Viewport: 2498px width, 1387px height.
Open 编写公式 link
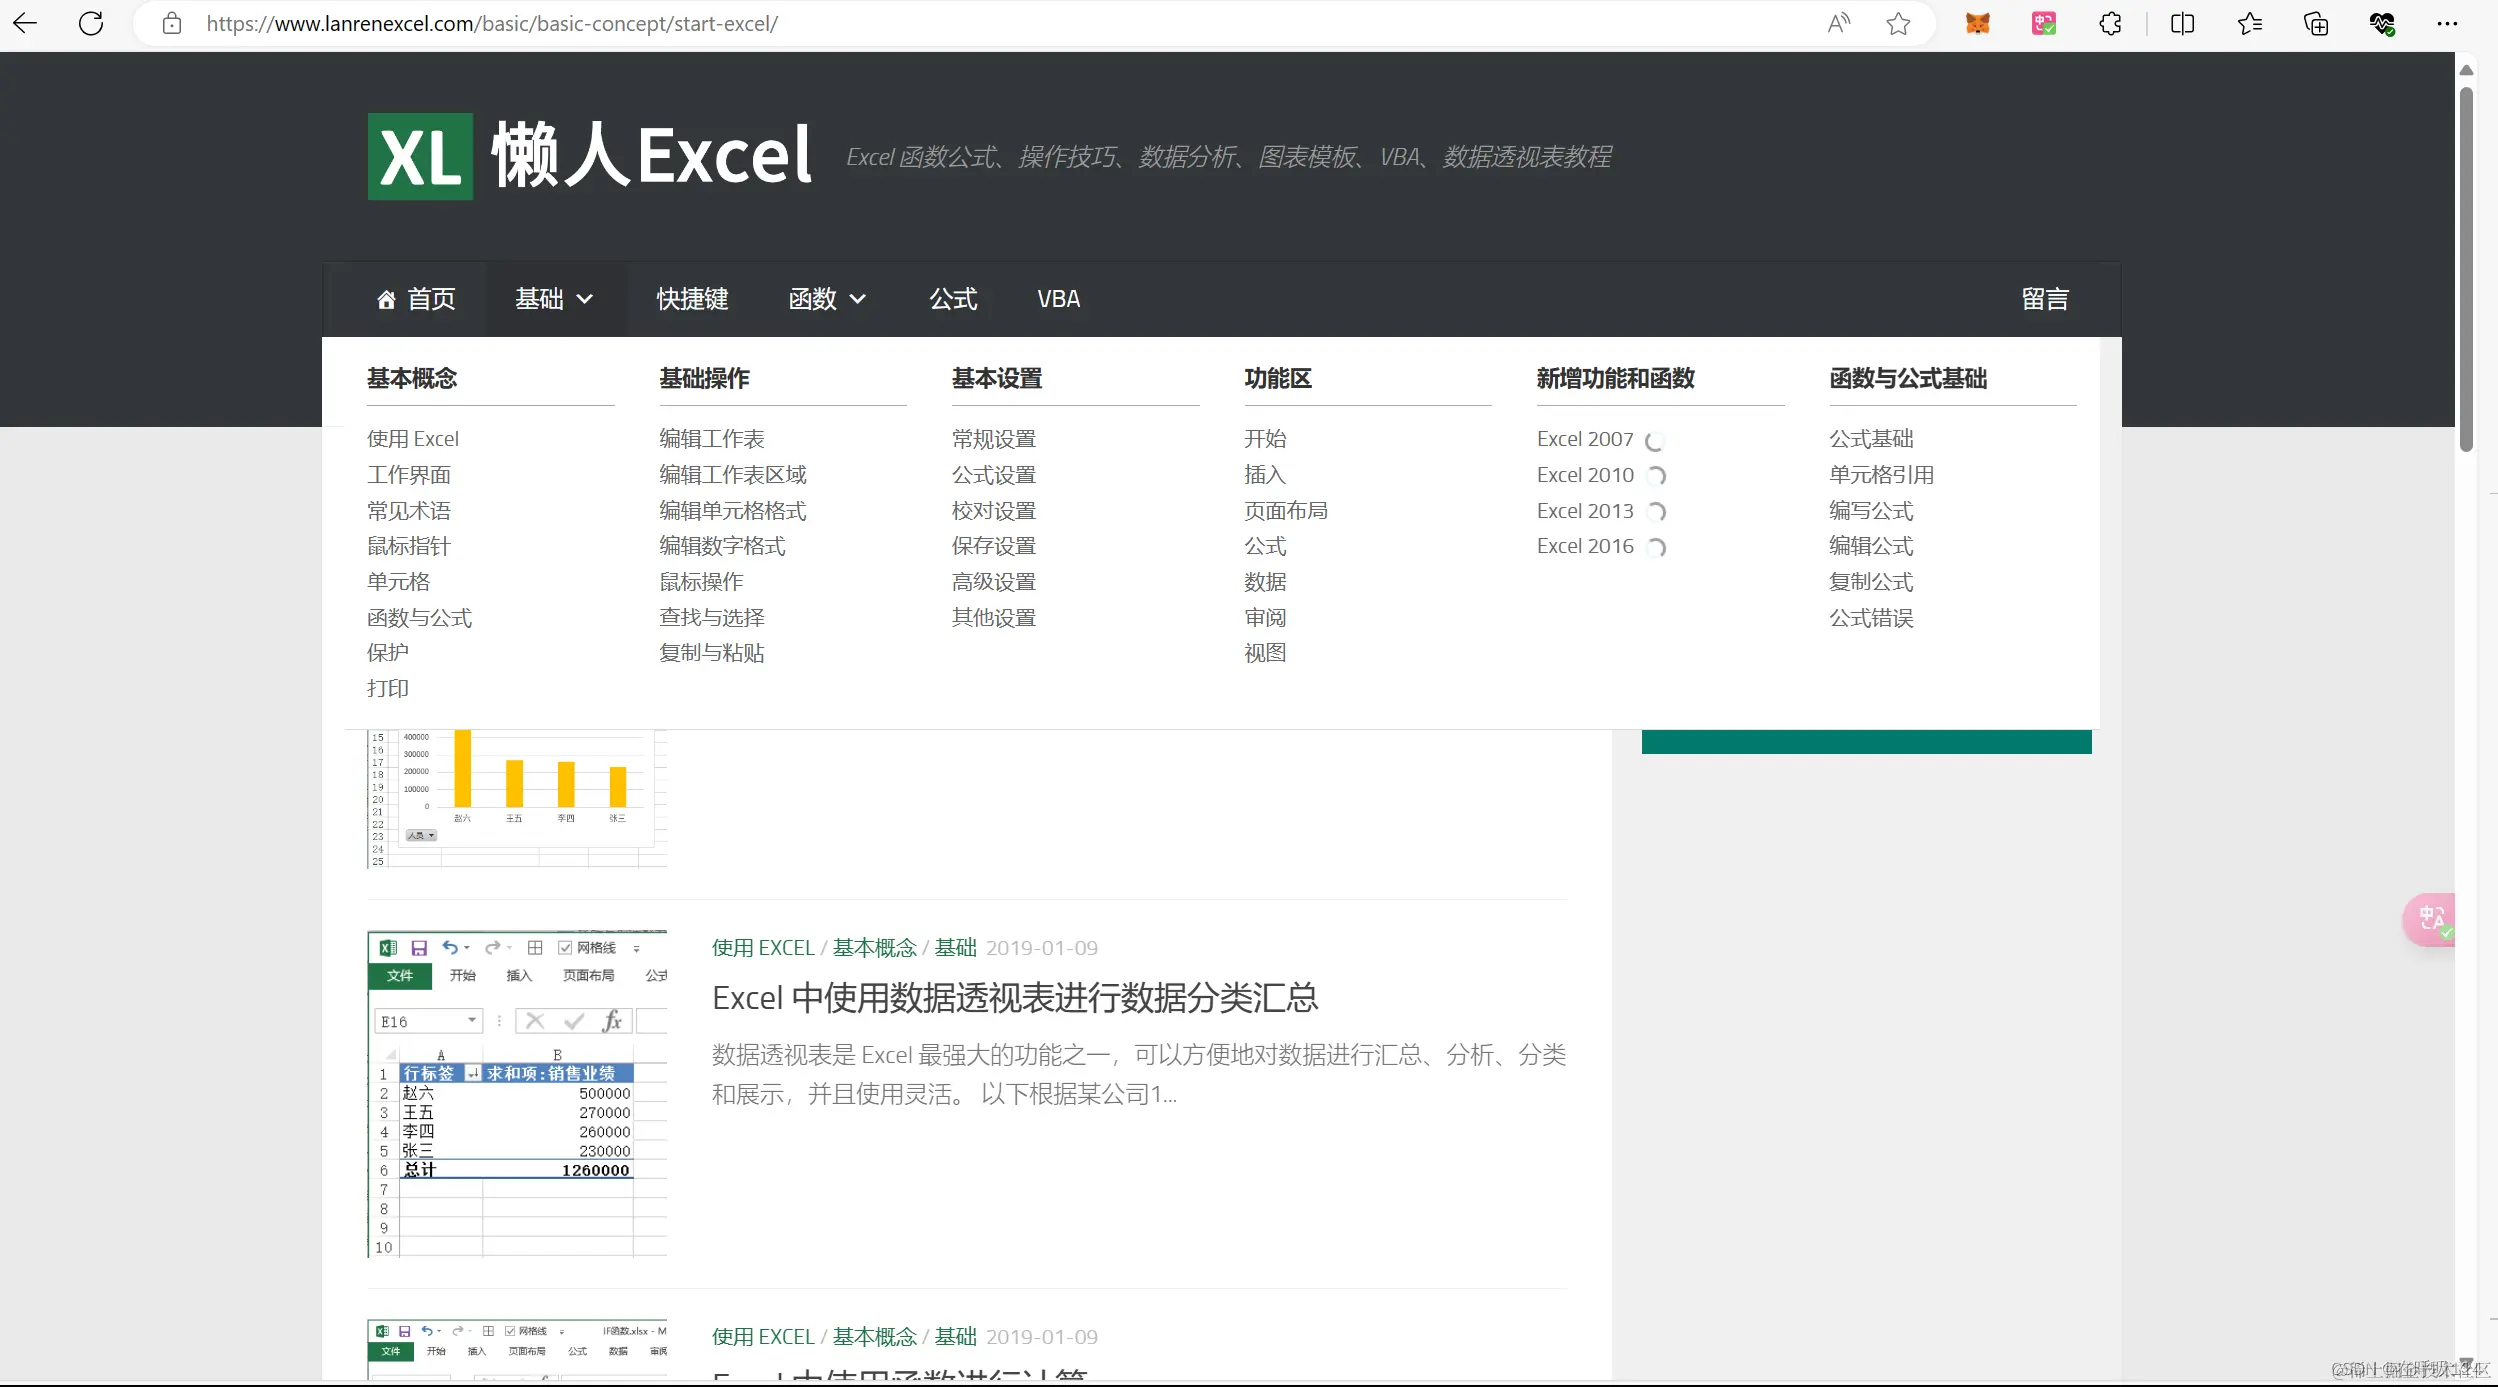(x=1871, y=511)
